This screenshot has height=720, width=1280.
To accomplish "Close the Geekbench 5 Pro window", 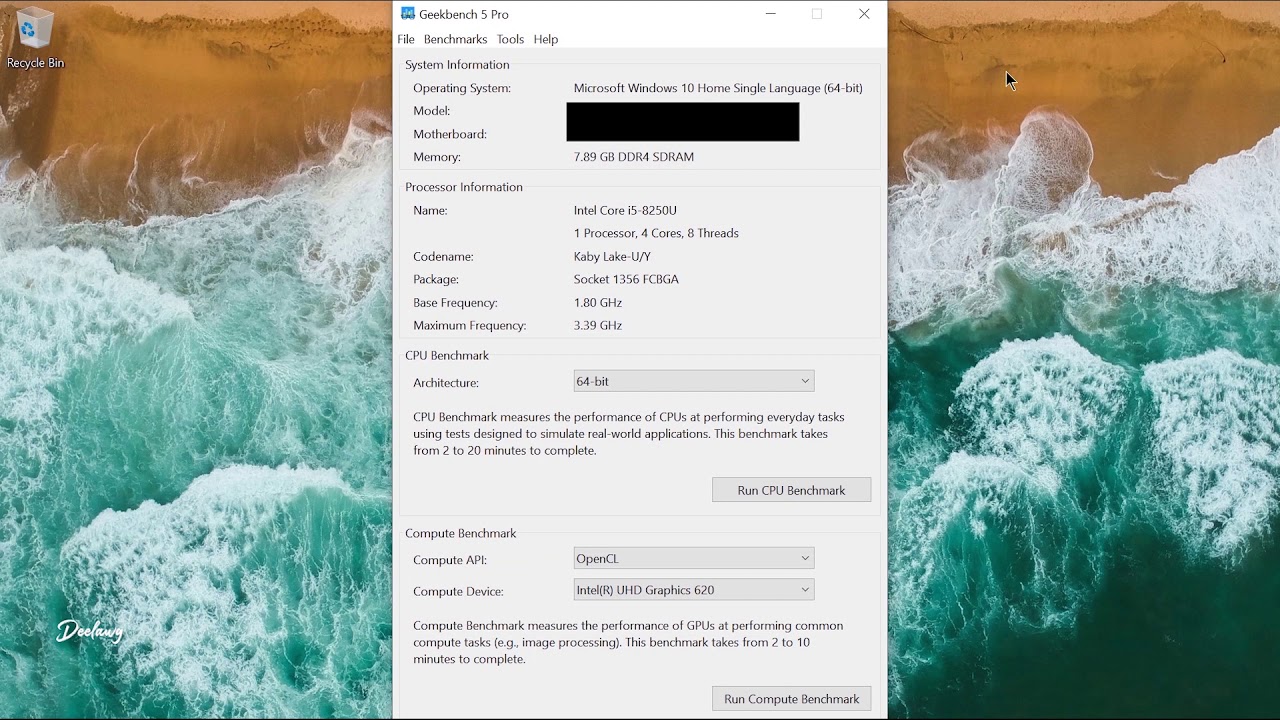I will (x=864, y=14).
